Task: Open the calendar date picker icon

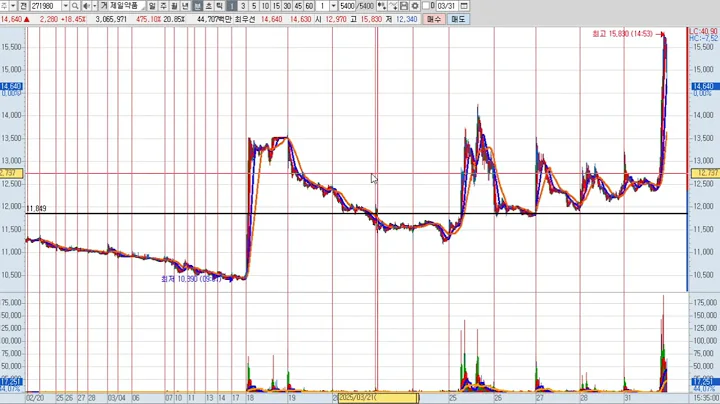Action: [464, 6]
